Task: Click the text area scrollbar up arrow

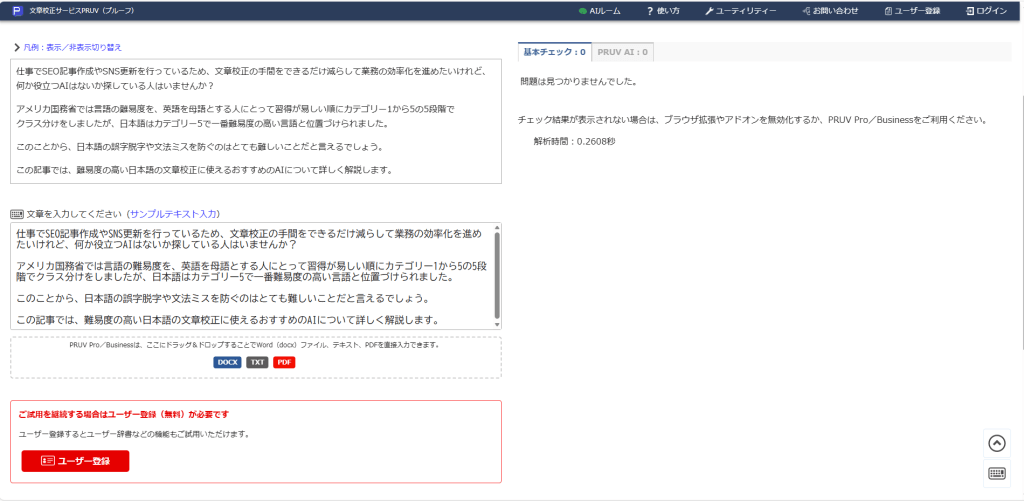Action: click(x=497, y=227)
